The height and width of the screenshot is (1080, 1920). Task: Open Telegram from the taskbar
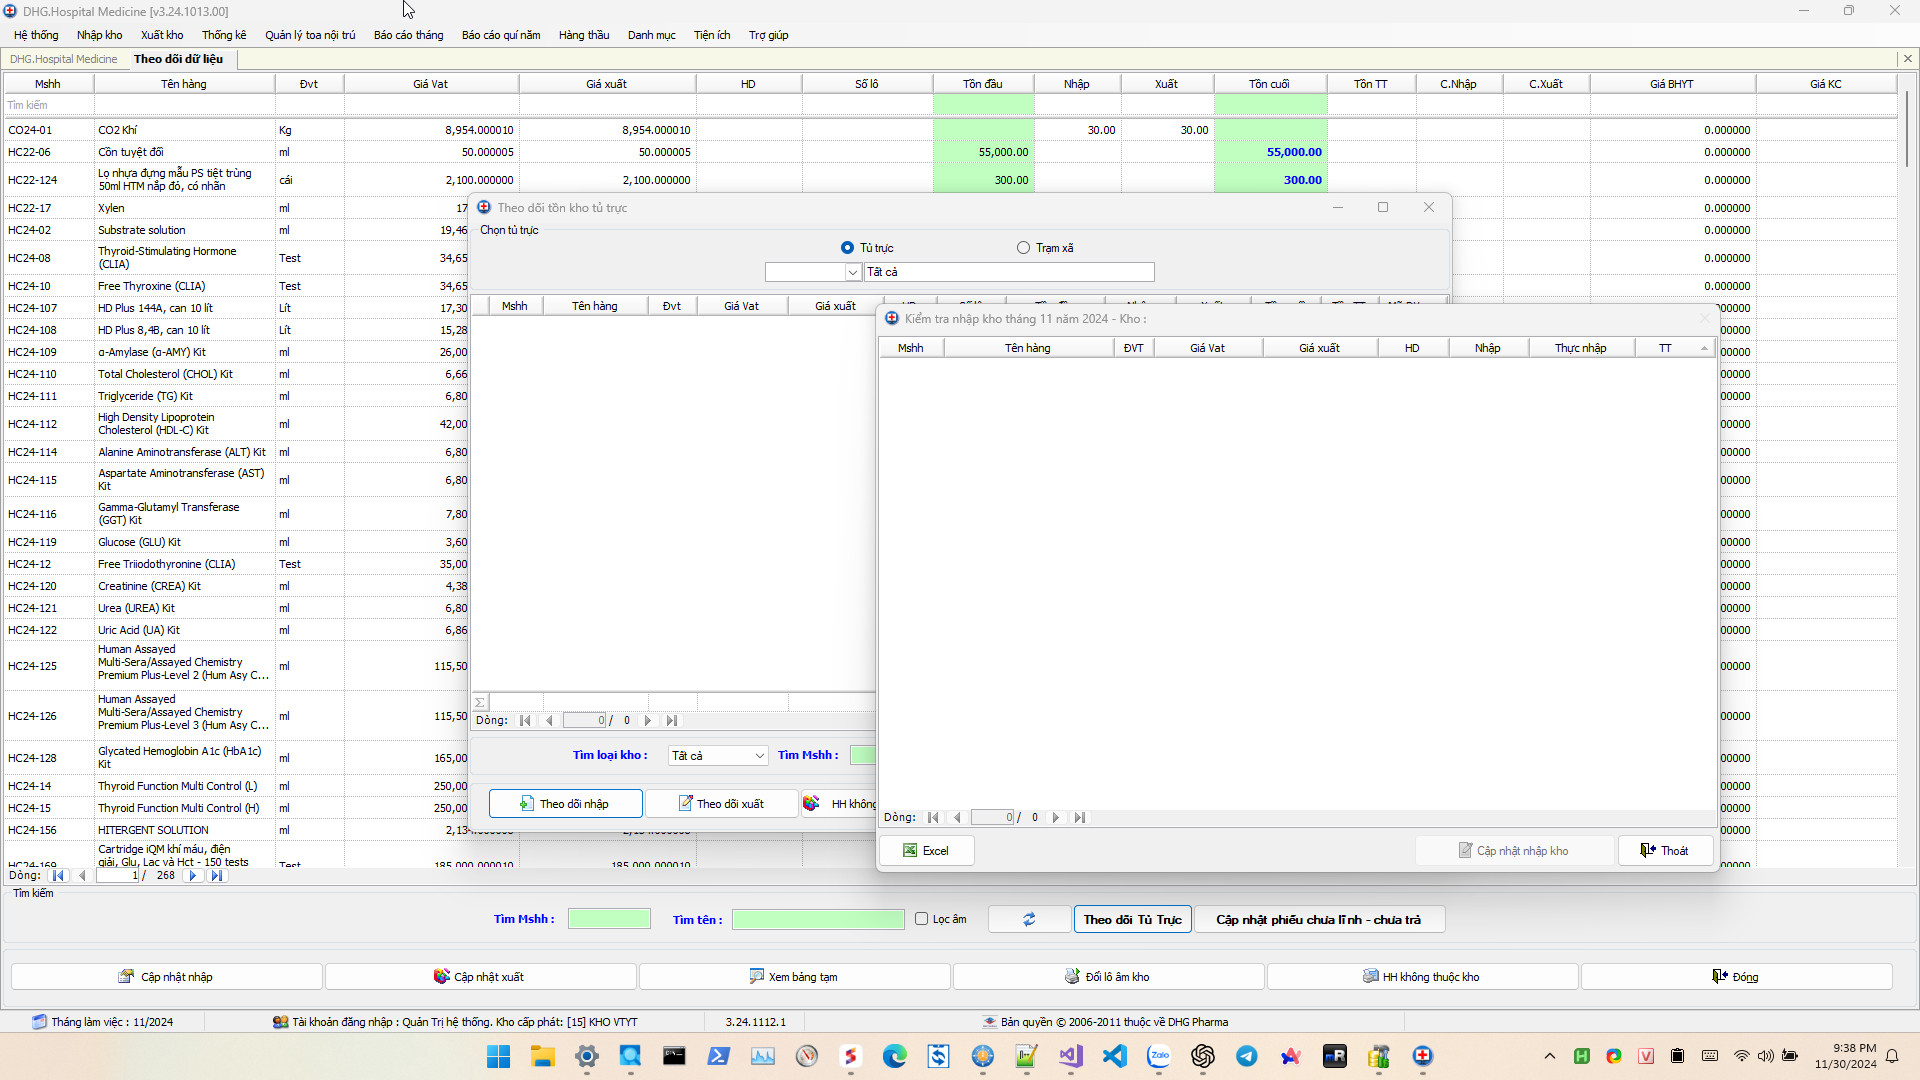pos(1246,1056)
